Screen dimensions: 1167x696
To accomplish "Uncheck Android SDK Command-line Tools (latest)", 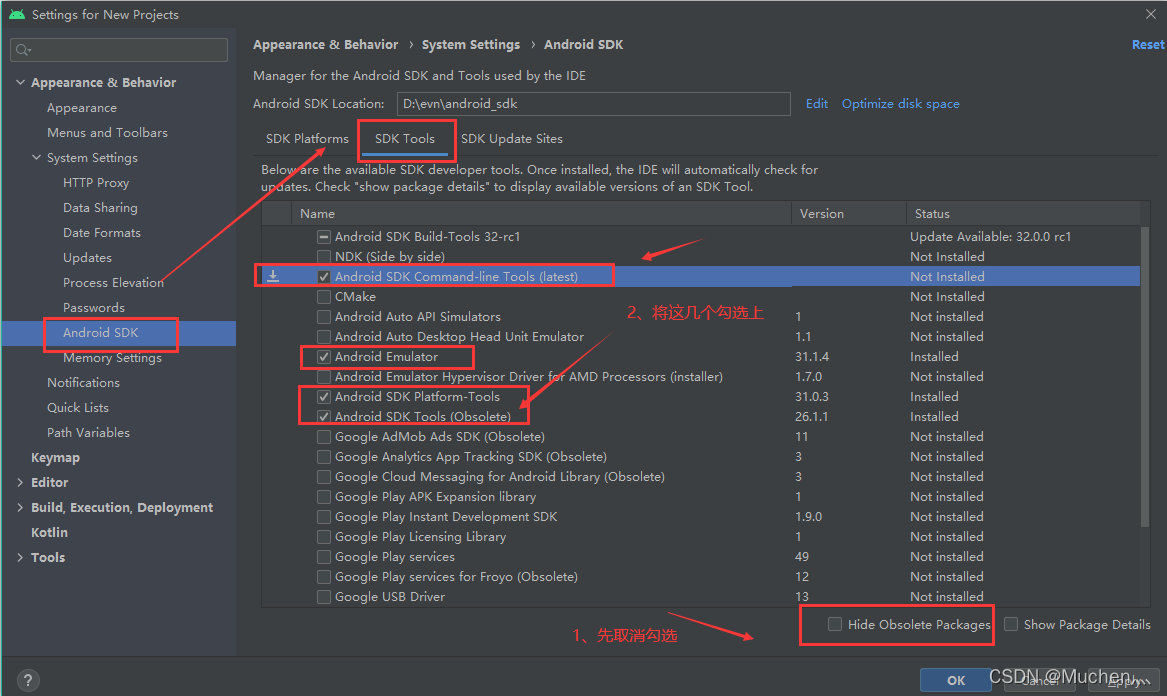I will 324,277.
